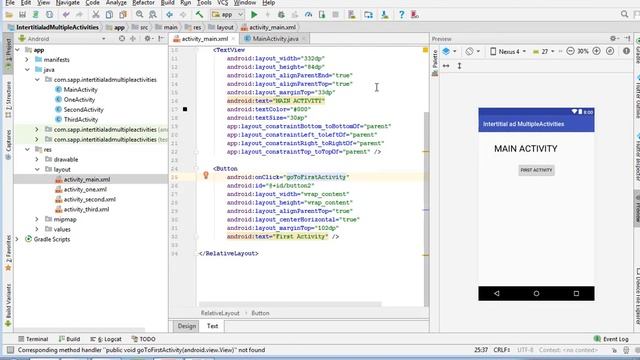Expand the drawable folder
Viewport: 640px width, 360px height.
click(37, 160)
